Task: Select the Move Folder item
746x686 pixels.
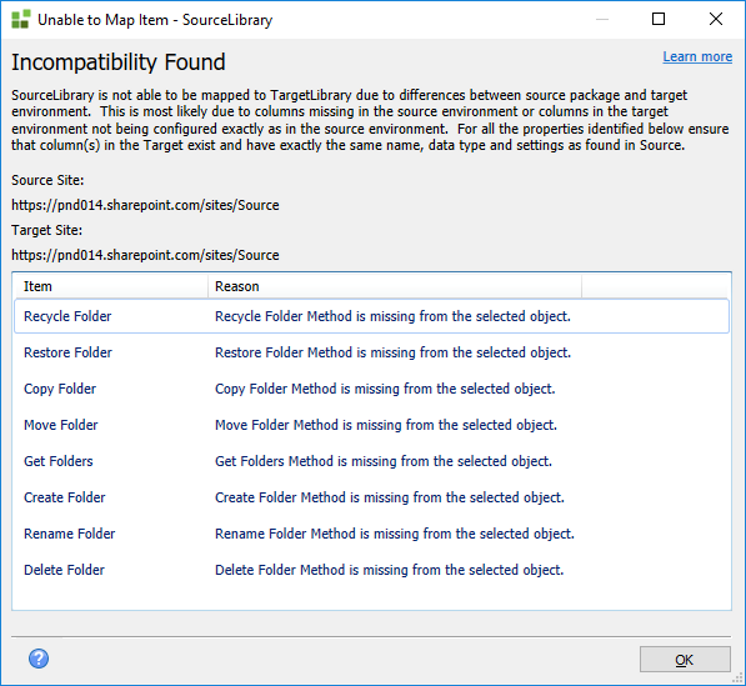Action: [61, 425]
